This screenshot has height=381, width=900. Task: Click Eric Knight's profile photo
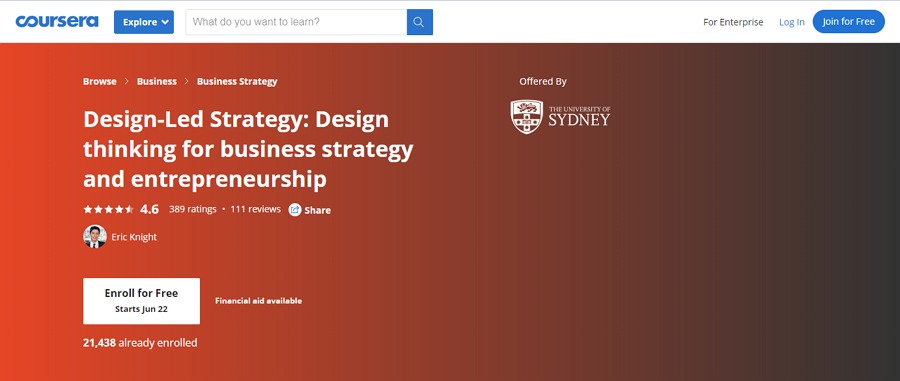[95, 236]
